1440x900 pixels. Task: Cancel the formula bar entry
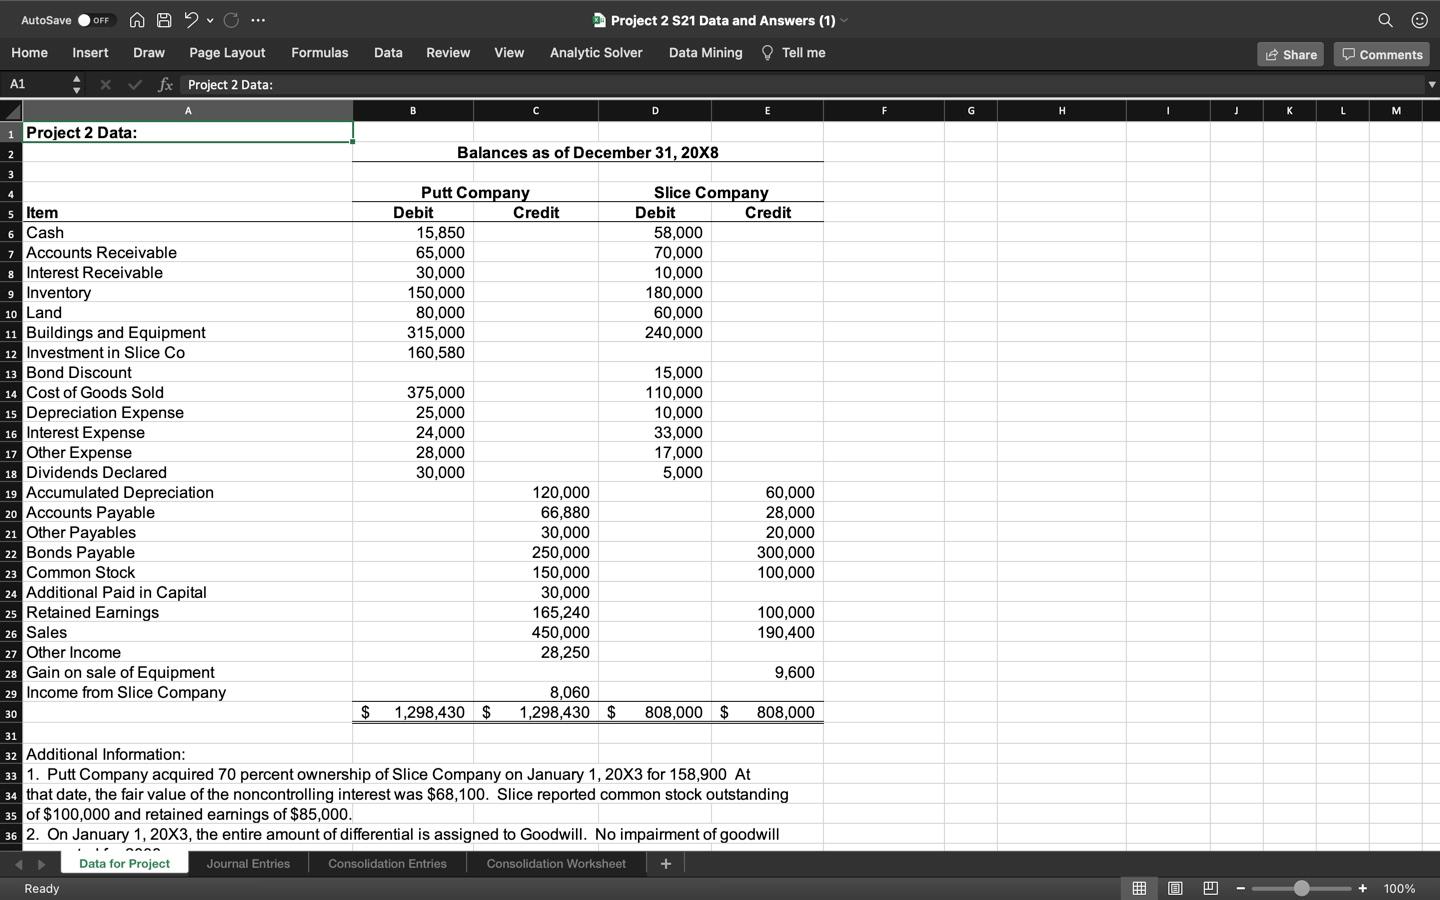pos(105,85)
